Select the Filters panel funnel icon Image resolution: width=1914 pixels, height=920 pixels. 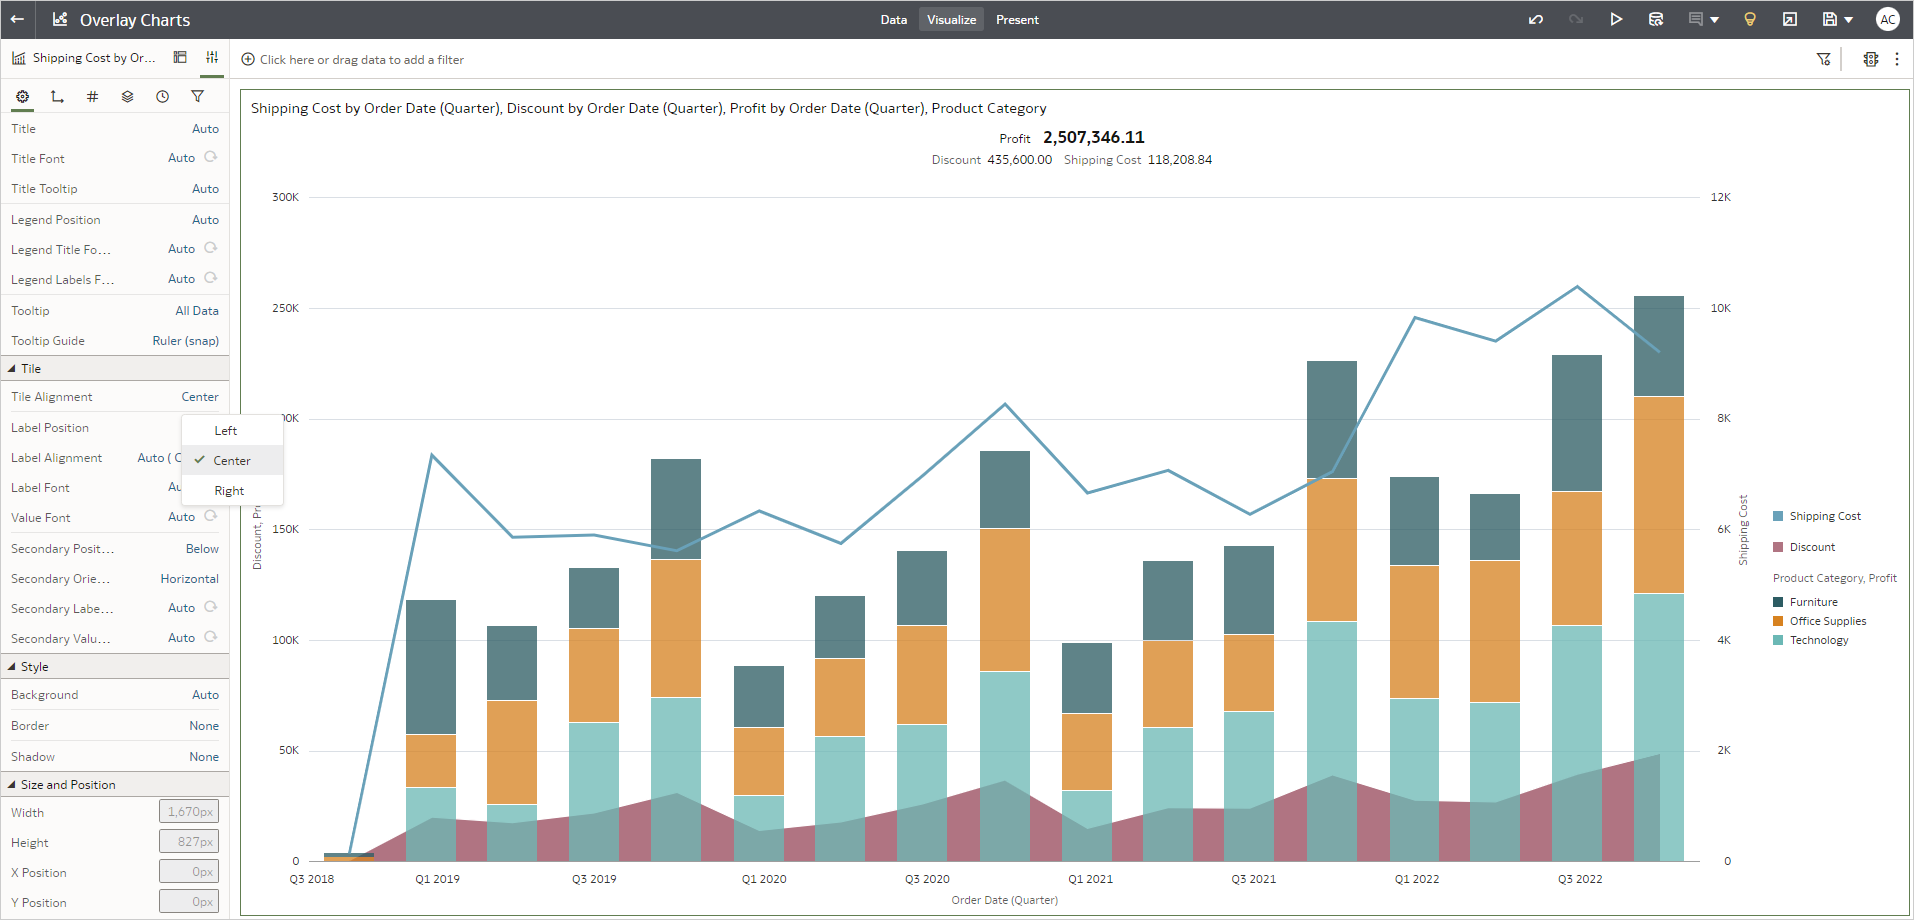197,96
